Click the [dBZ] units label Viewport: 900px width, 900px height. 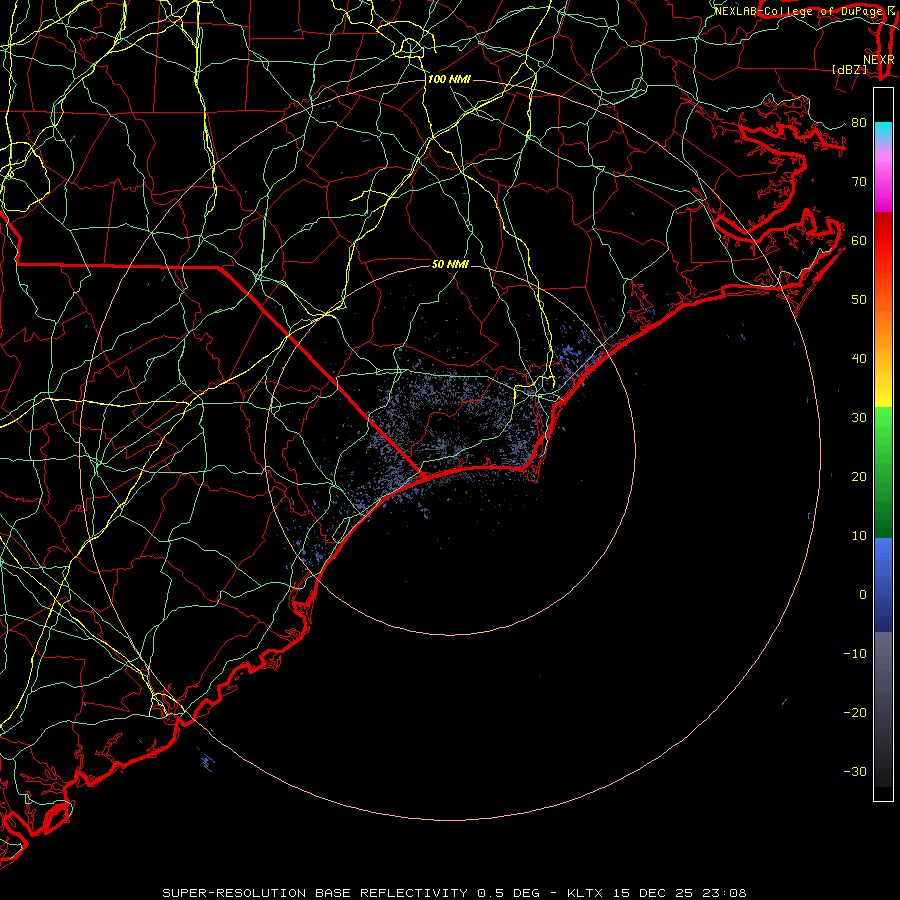click(x=849, y=70)
